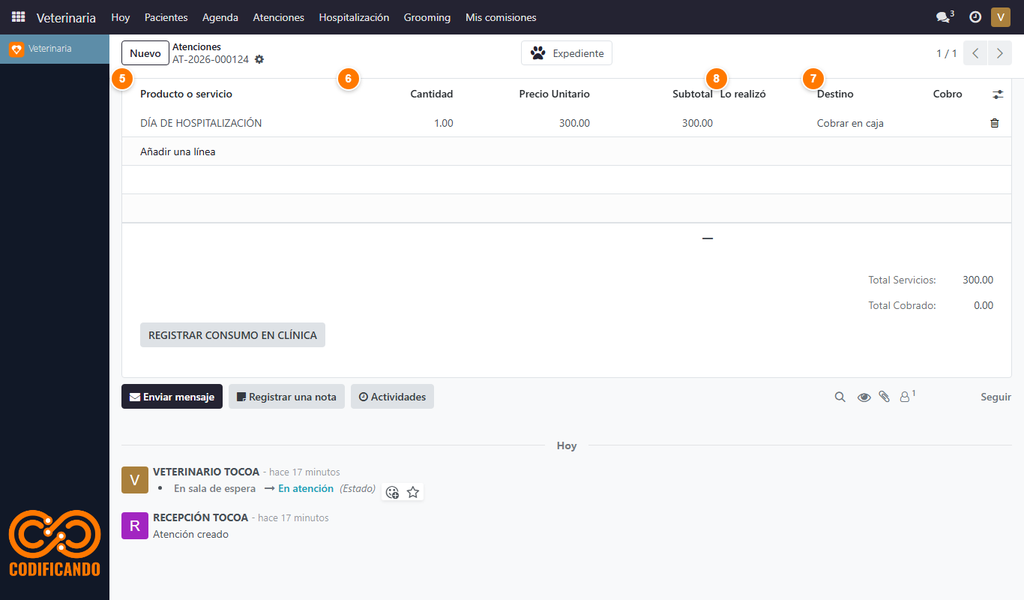
Task: Open user avatar menu in navbar
Action: click(1000, 17)
